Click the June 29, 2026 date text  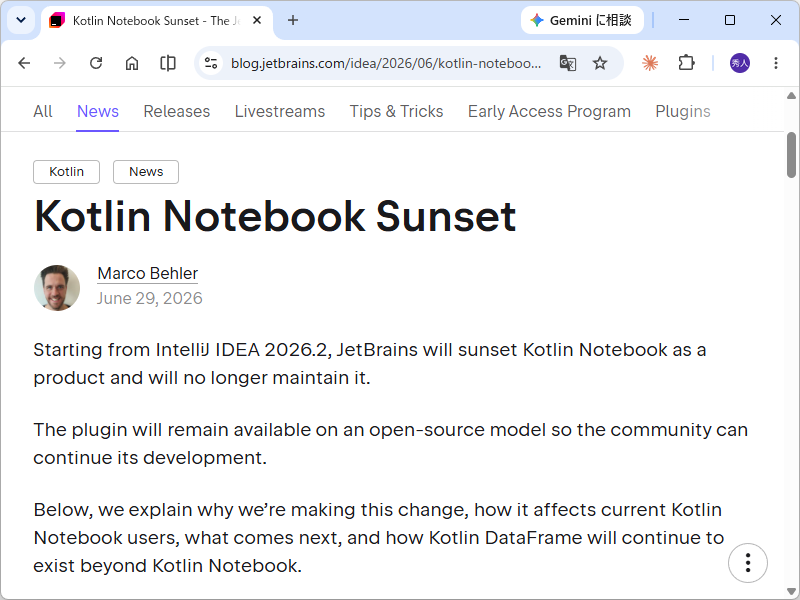pyautogui.click(x=149, y=298)
